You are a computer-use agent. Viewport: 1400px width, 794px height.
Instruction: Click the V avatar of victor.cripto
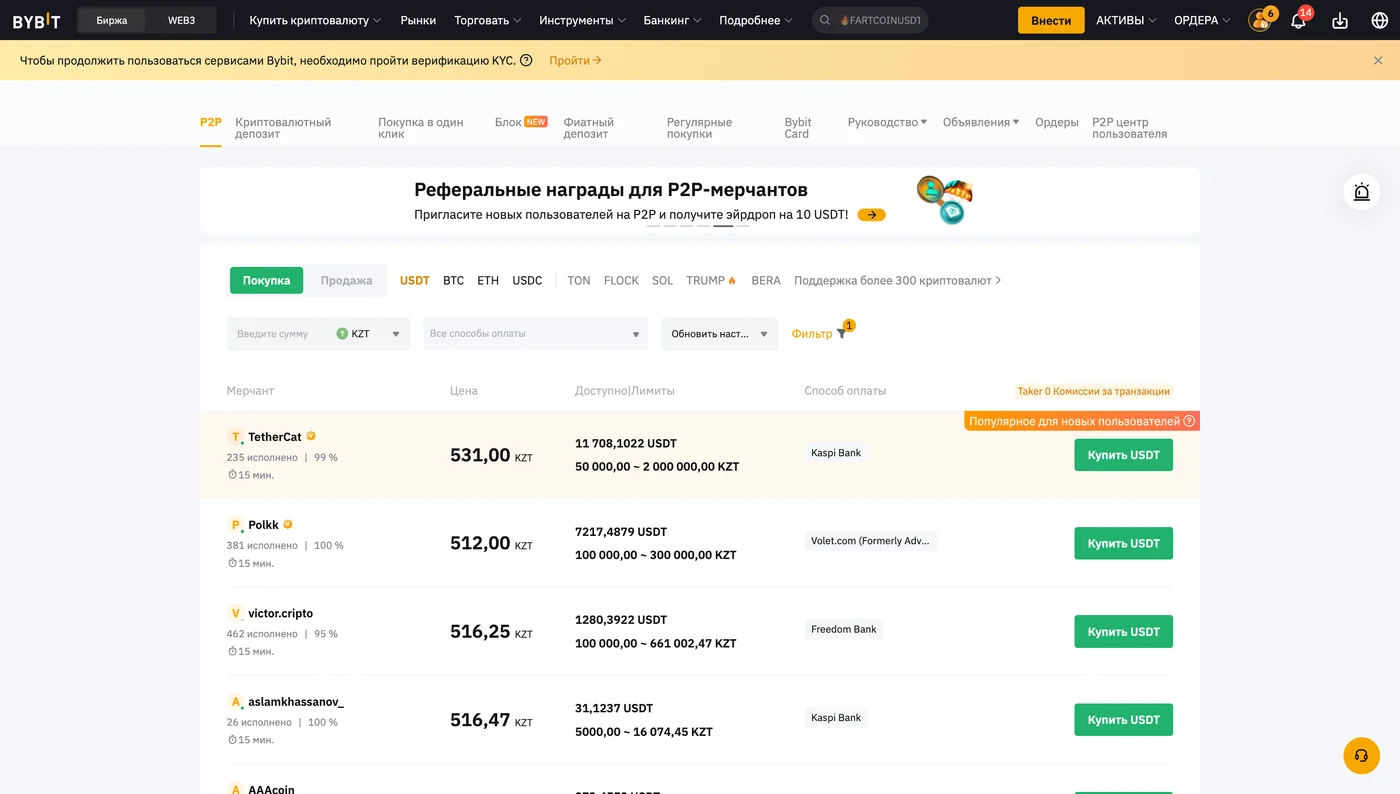(235, 613)
